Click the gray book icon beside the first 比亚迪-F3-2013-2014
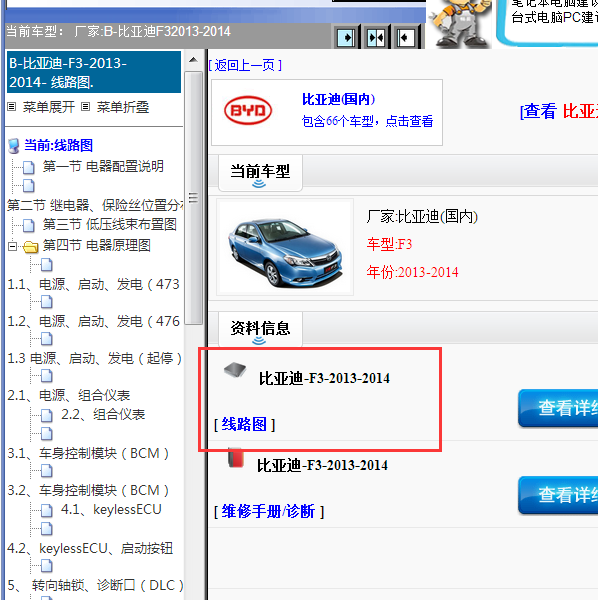The image size is (598, 600). point(235,370)
